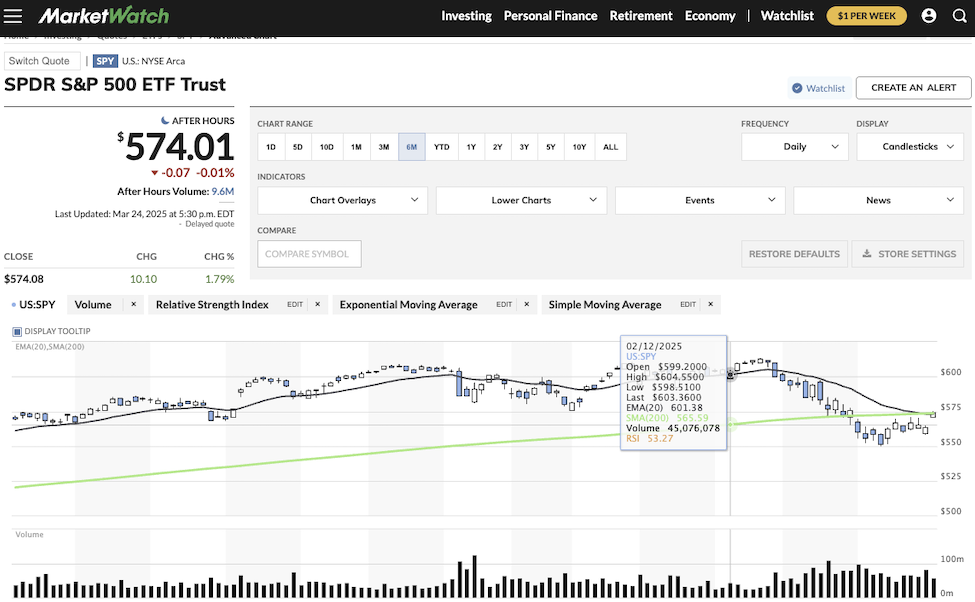Image resolution: width=975 pixels, height=602 pixels.
Task: Edit the Simple Moving Average settings
Action: pyautogui.click(x=688, y=305)
